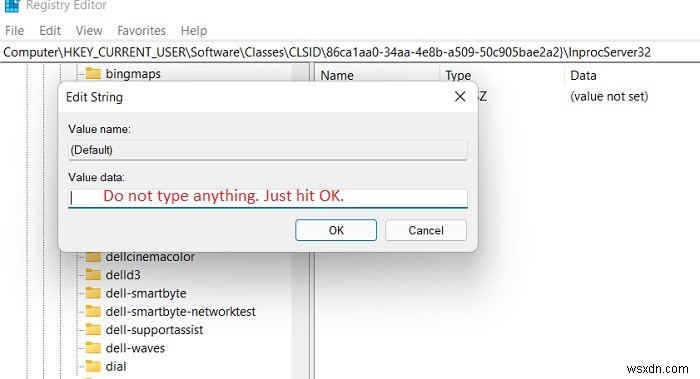The width and height of the screenshot is (700, 379).
Task: Click OK in Edit String dialog
Action: [336, 230]
